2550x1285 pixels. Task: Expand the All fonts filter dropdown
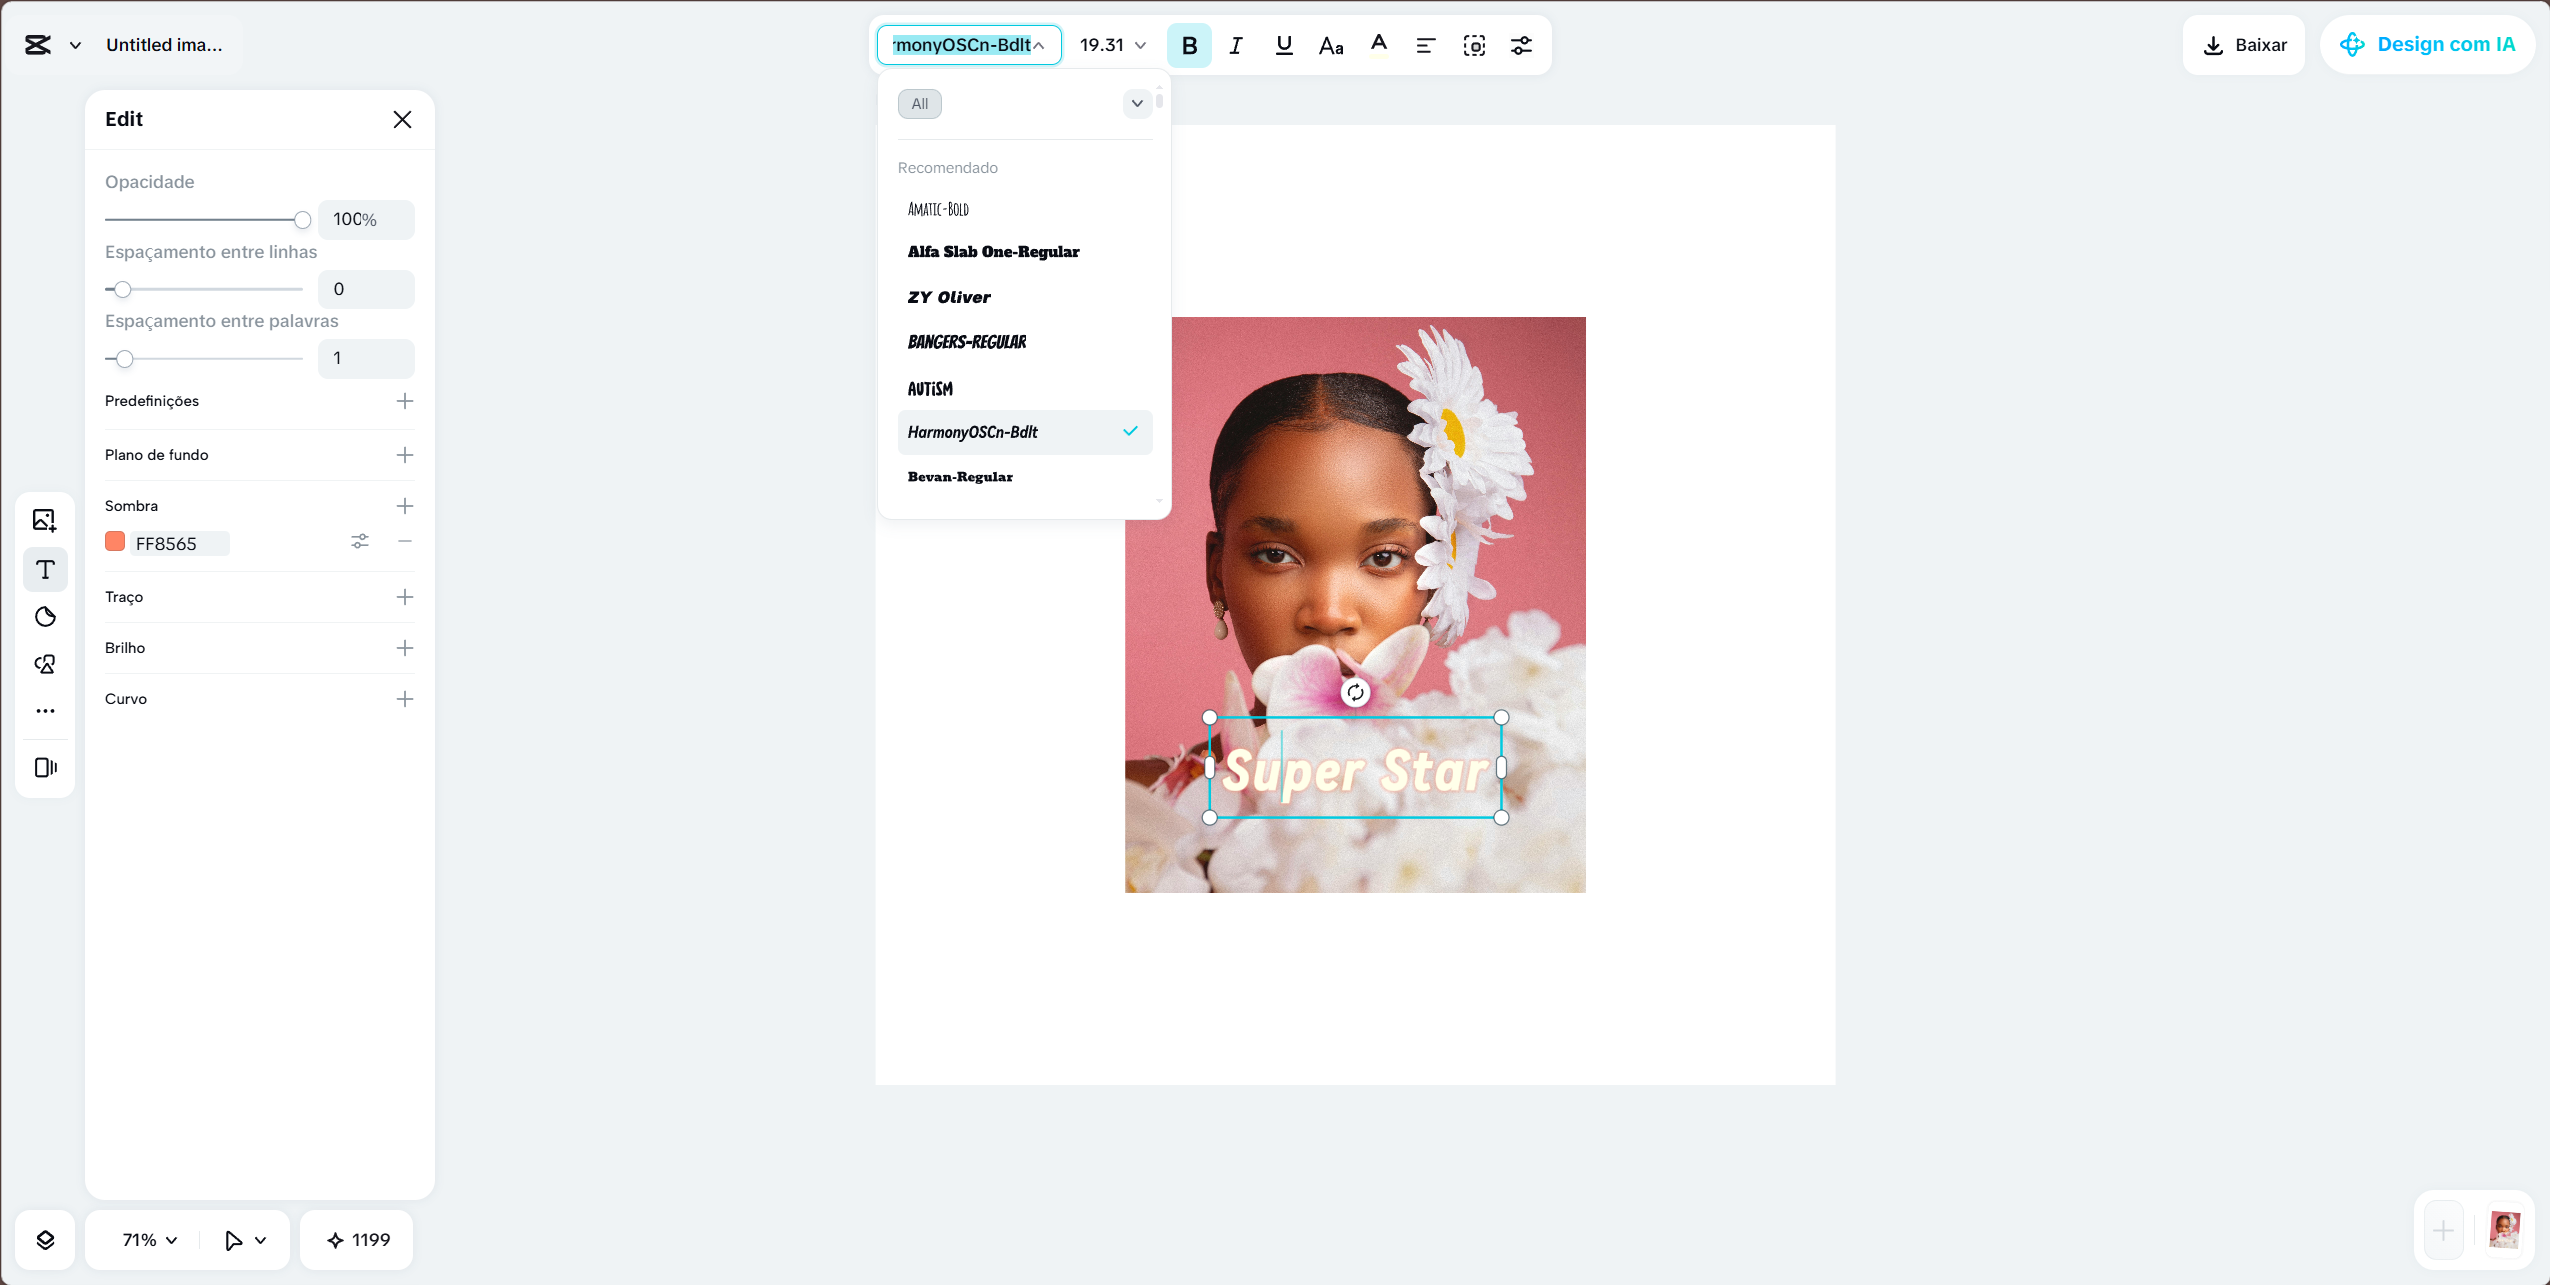pyautogui.click(x=1136, y=103)
